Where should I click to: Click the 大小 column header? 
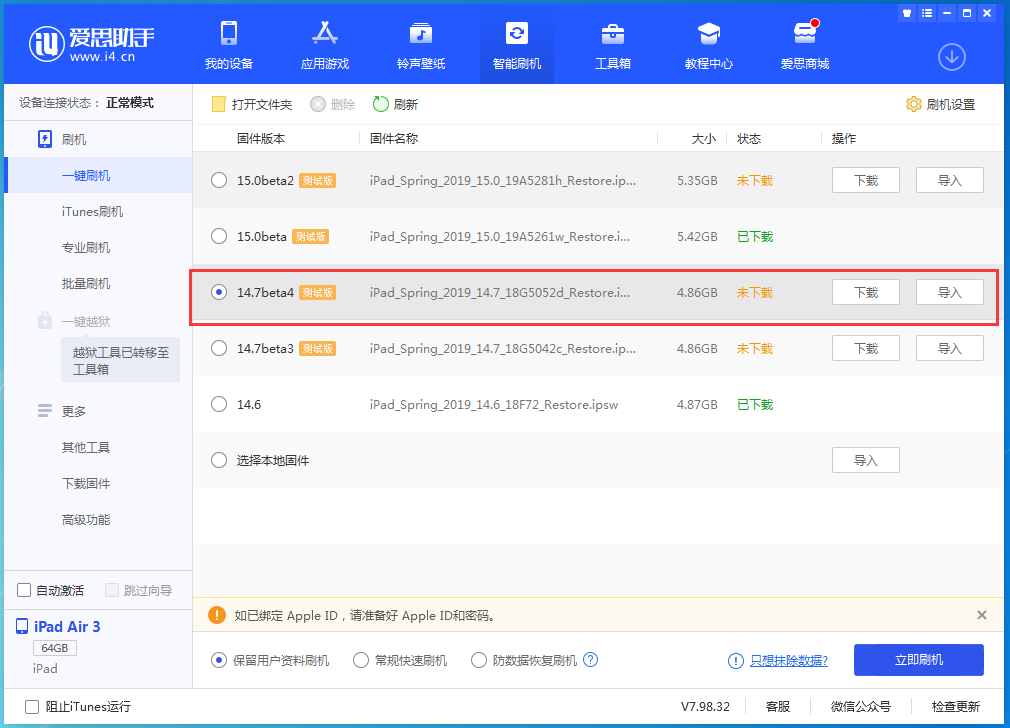703,139
